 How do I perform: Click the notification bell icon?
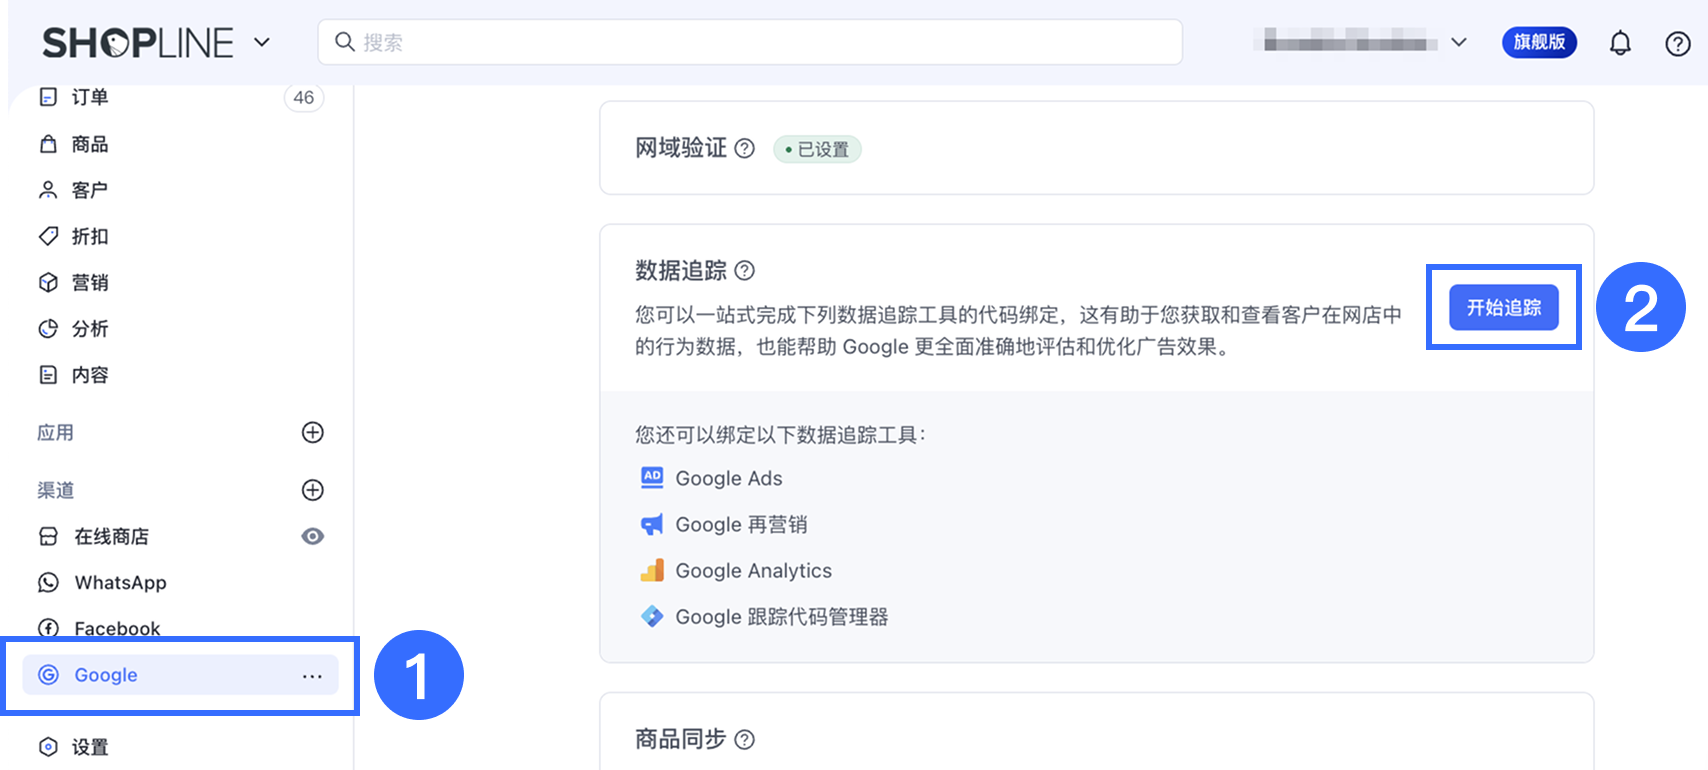pyautogui.click(x=1620, y=43)
